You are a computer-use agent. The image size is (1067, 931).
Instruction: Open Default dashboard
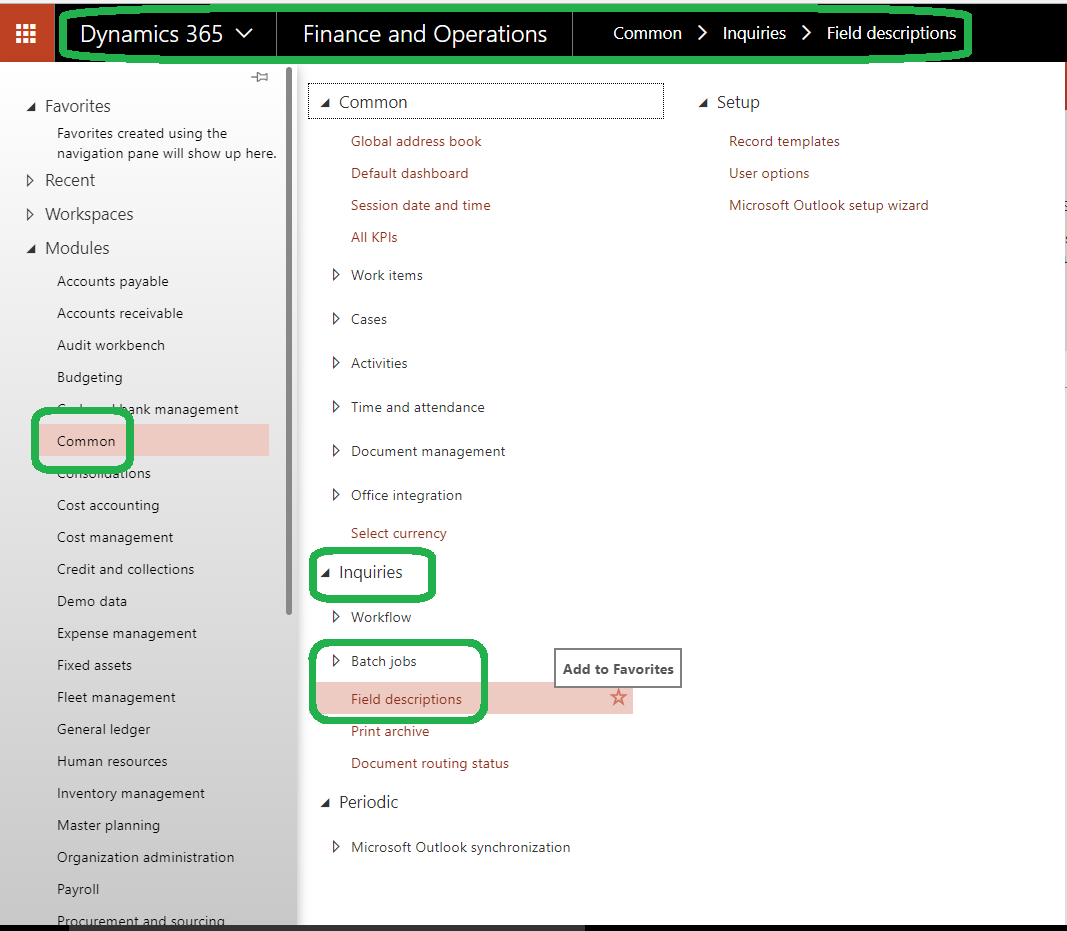[410, 174]
